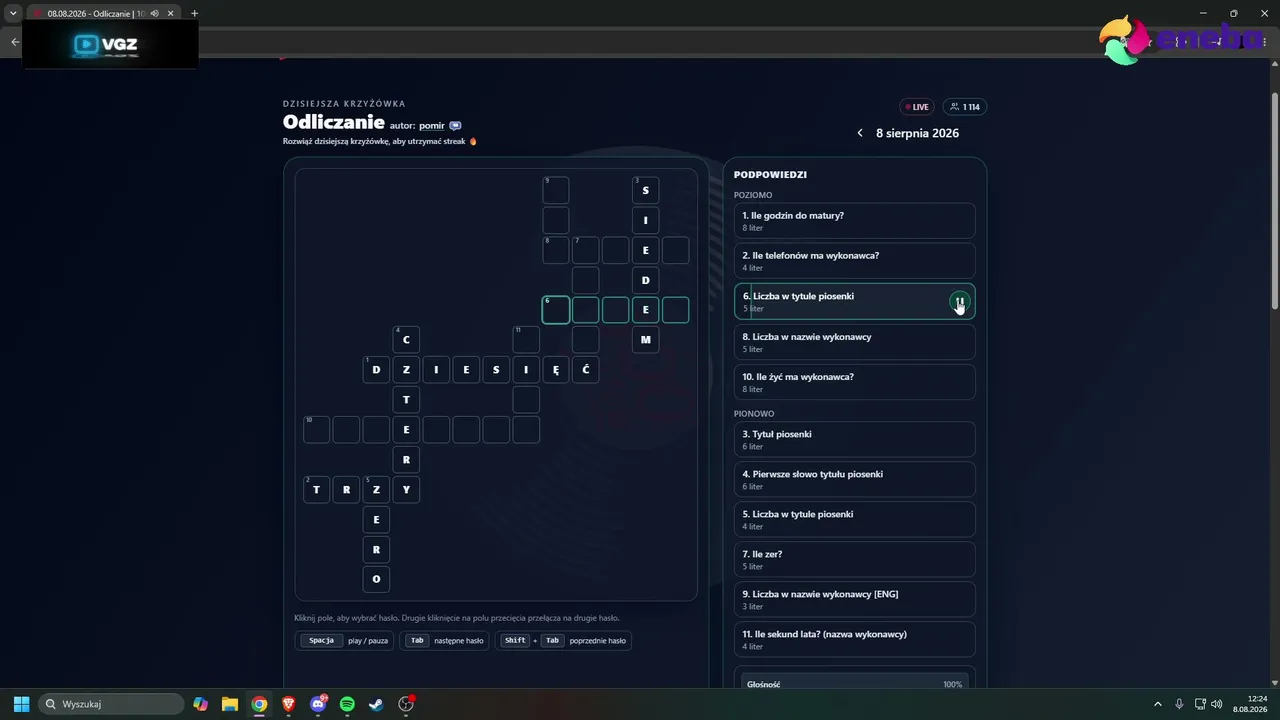Click the empty crossword cell numbered 11
Screen dimensions: 1280x720
pos(526,340)
